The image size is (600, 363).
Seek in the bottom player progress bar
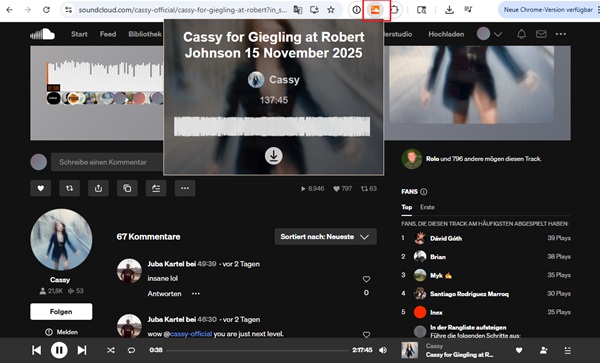[x=257, y=350]
